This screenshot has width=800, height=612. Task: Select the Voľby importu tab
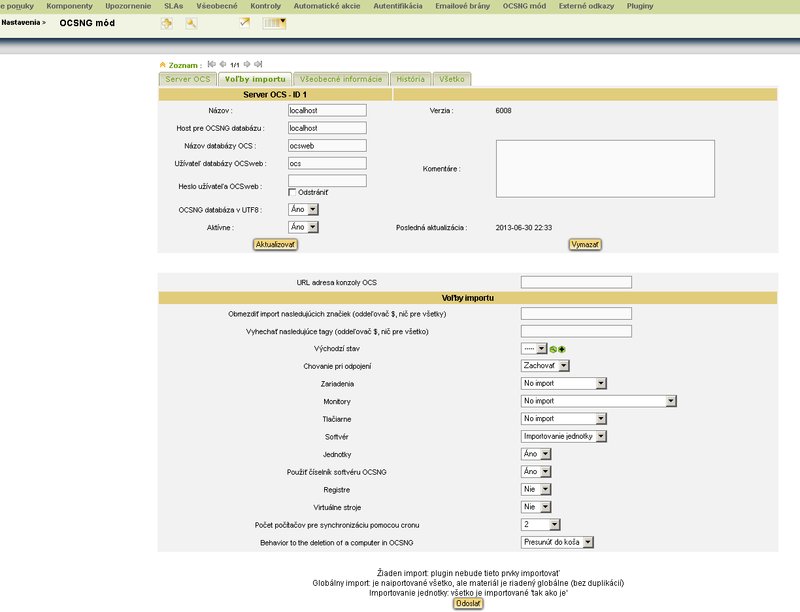click(255, 79)
